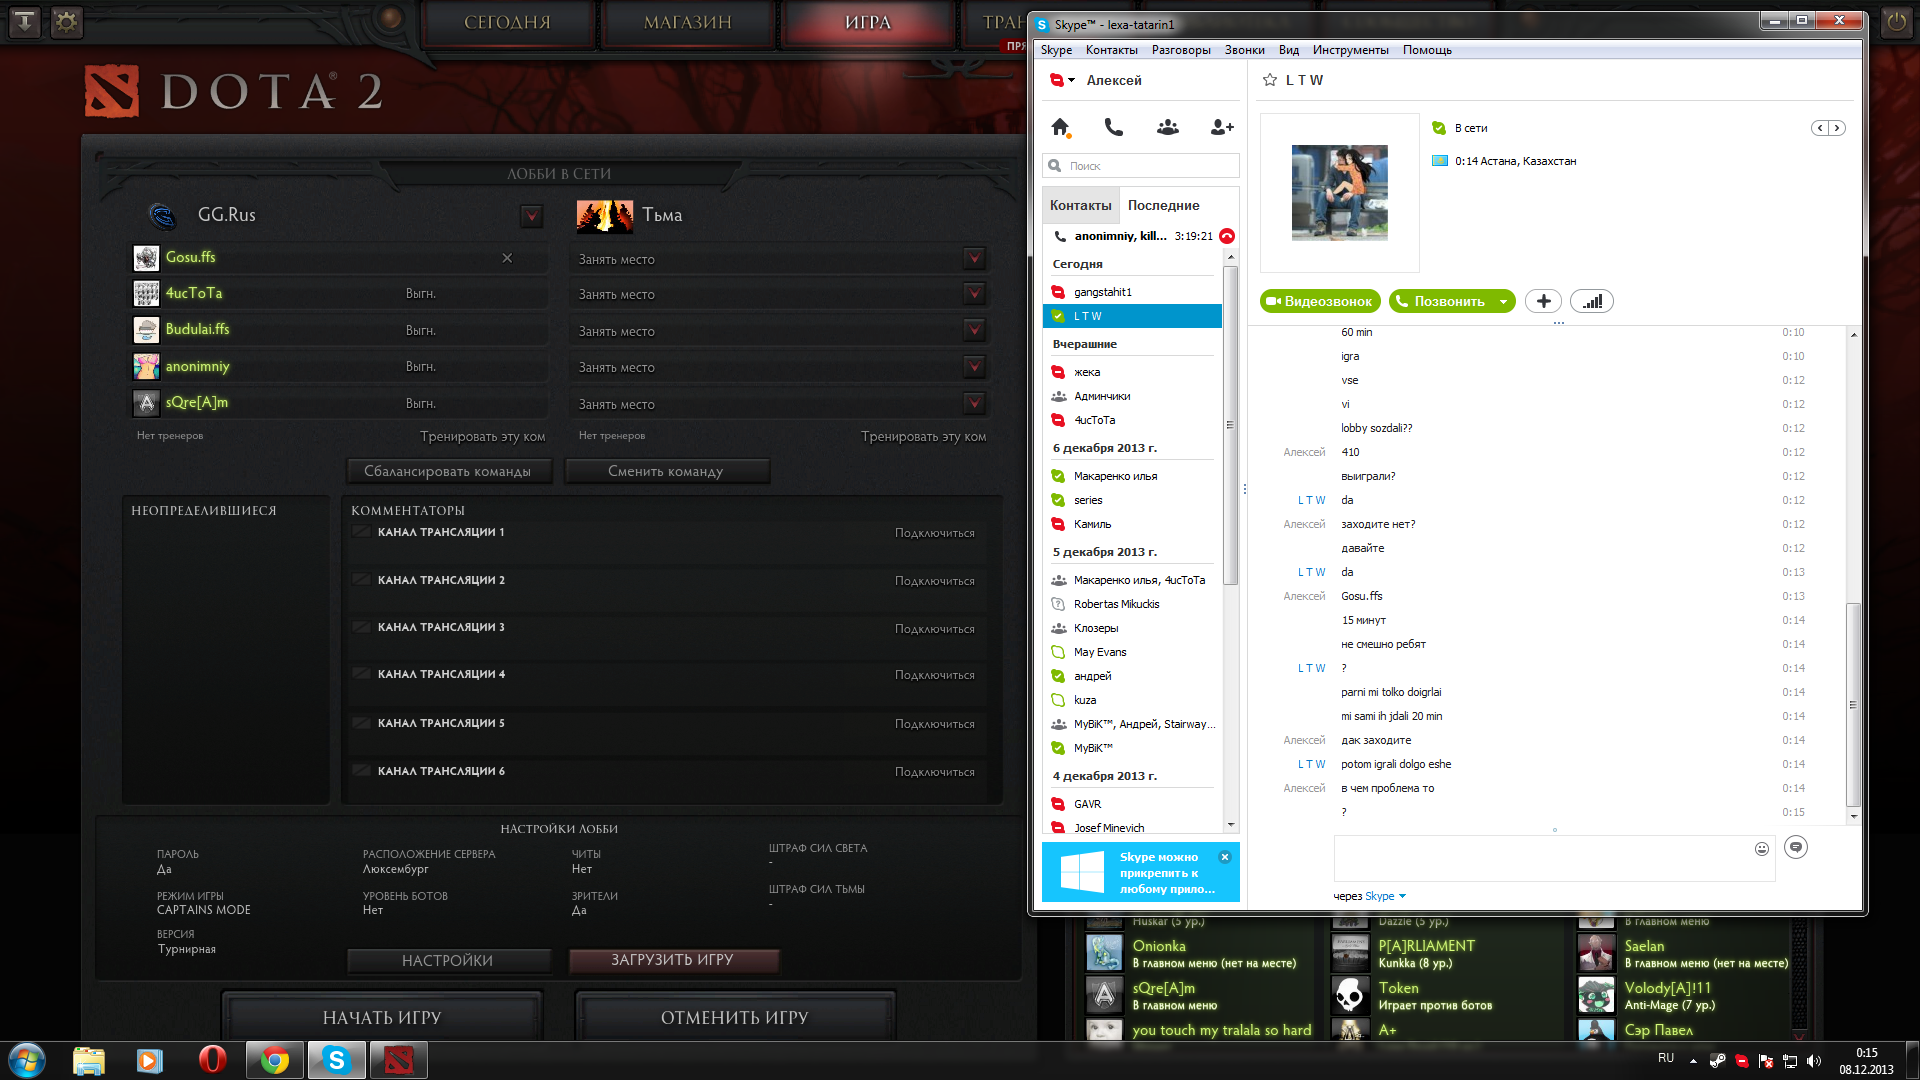Viewport: 1920px width, 1080px height.
Task: Click the create group icon
Action: [x=1167, y=127]
